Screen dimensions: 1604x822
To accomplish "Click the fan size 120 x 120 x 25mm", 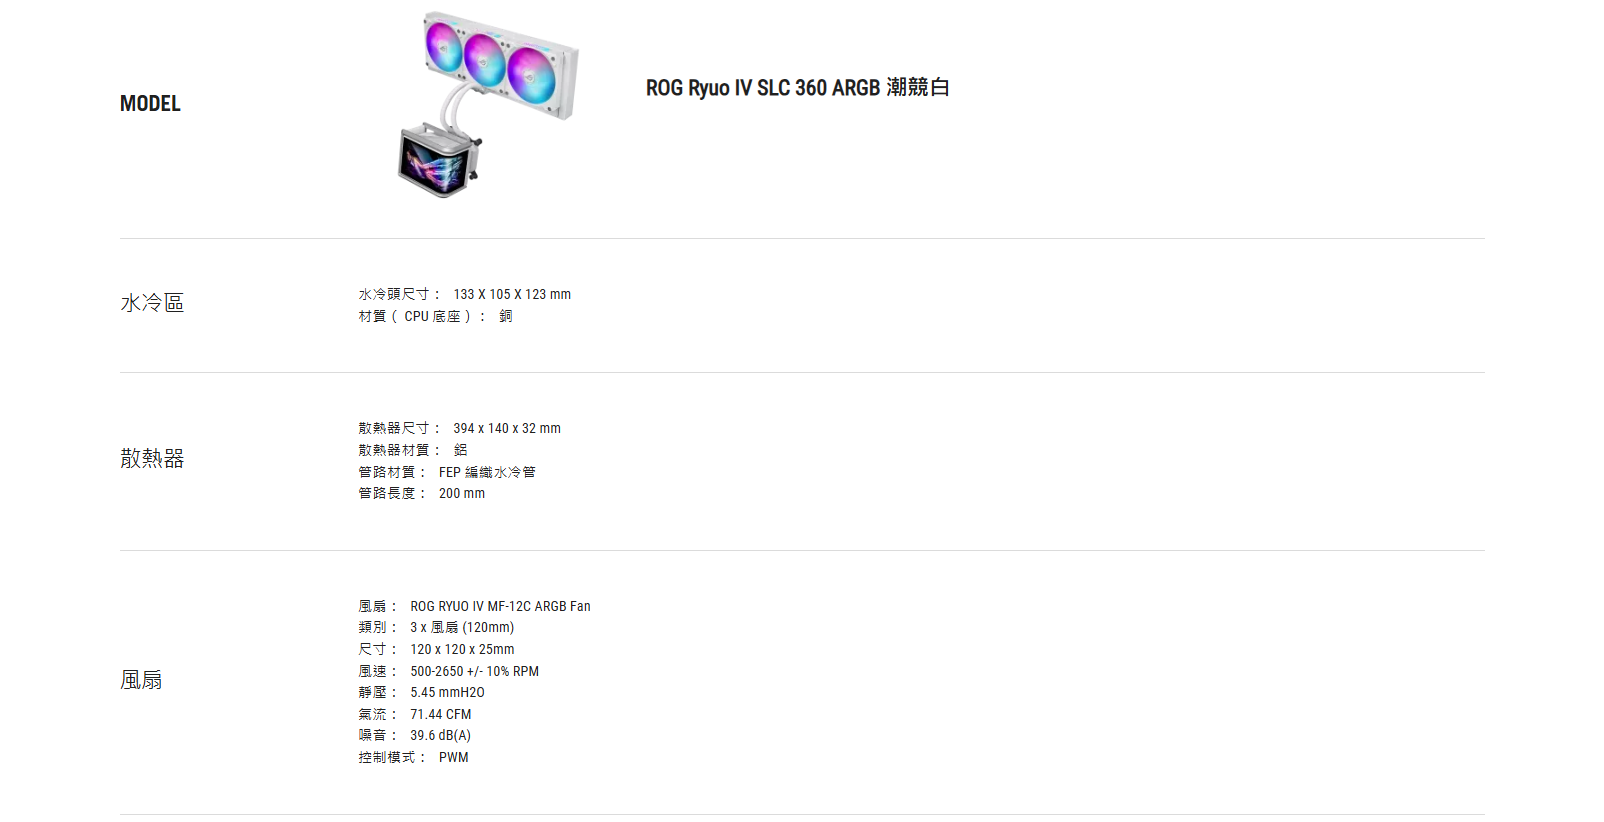I will click(x=462, y=649).
